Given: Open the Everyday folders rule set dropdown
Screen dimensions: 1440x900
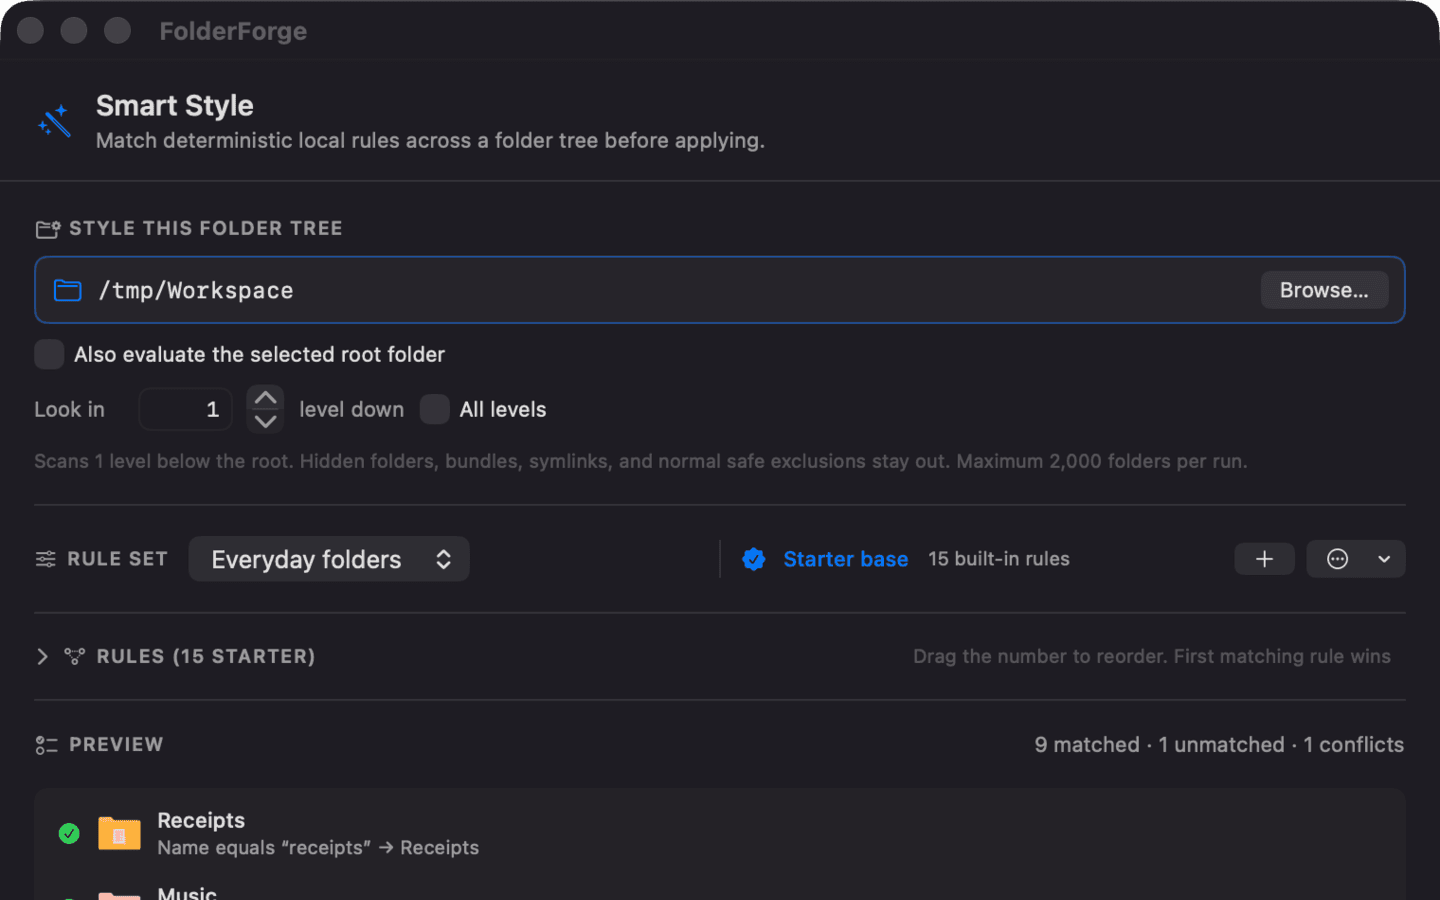Looking at the screenshot, I should [x=329, y=559].
